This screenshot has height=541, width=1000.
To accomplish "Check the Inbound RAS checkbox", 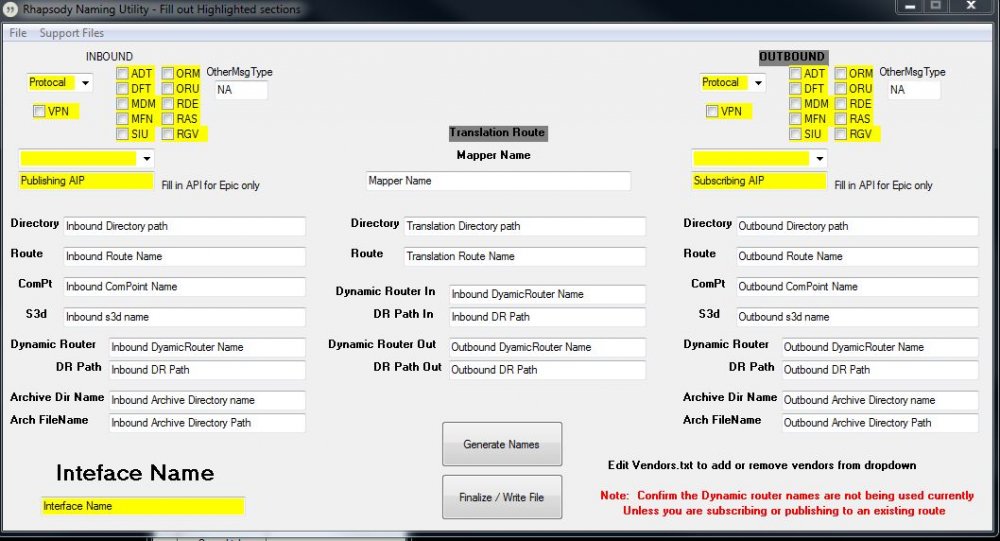I will coord(168,119).
